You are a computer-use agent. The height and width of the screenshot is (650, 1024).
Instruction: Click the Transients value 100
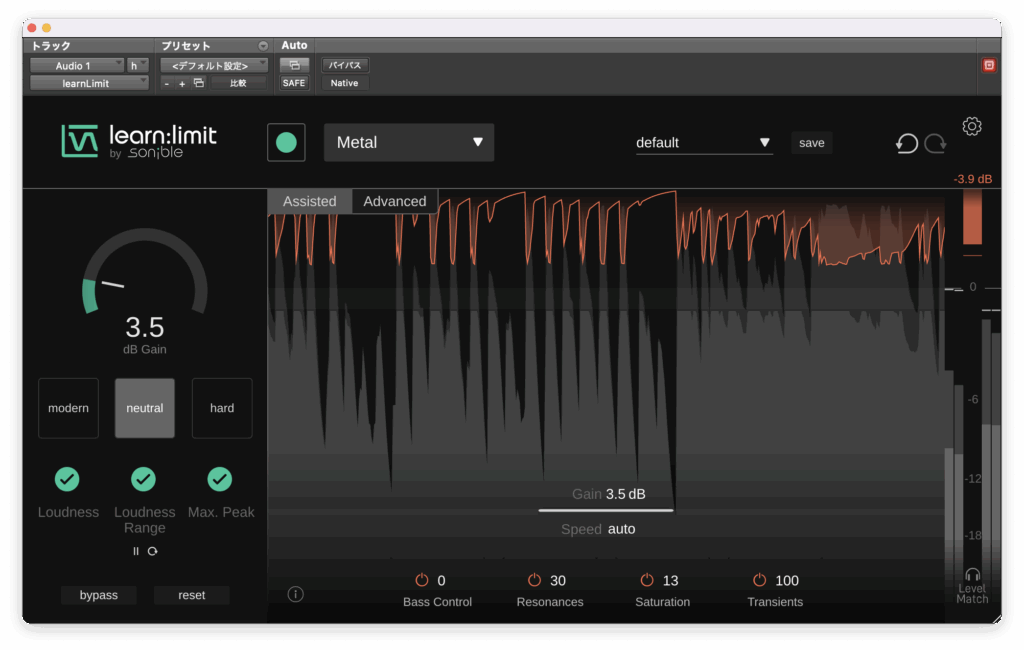point(787,581)
